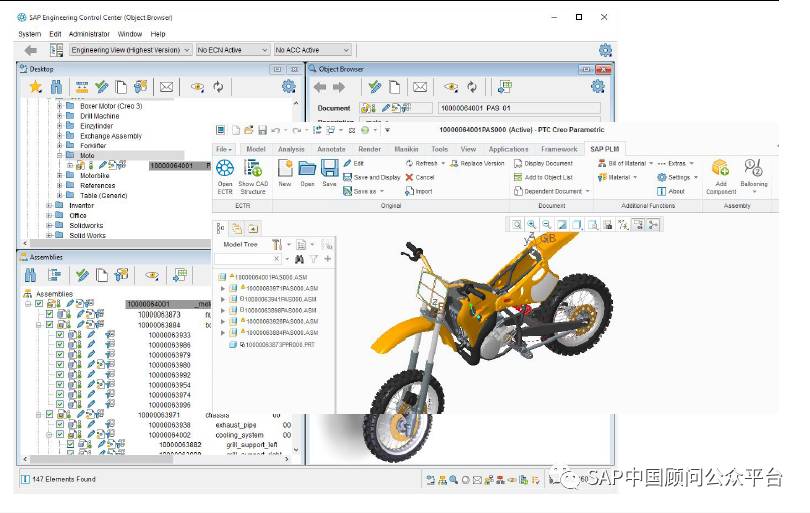Open Object Browser settings gear

[x=598, y=86]
